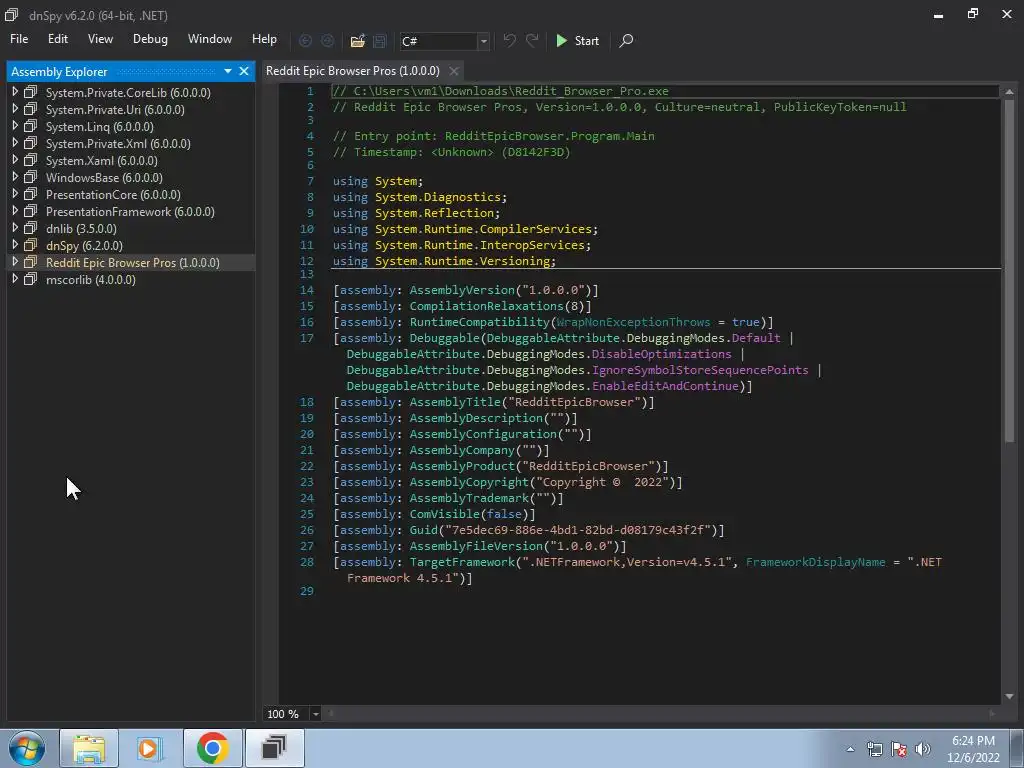Select System.Xaml (6.0.0.0) assembly
The height and width of the screenshot is (768, 1024).
click(101, 161)
